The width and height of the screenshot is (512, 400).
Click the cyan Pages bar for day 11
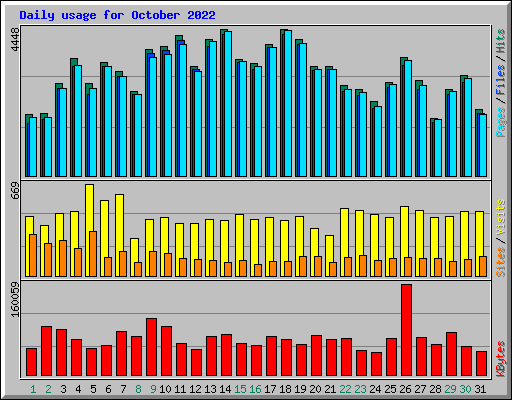(x=183, y=110)
